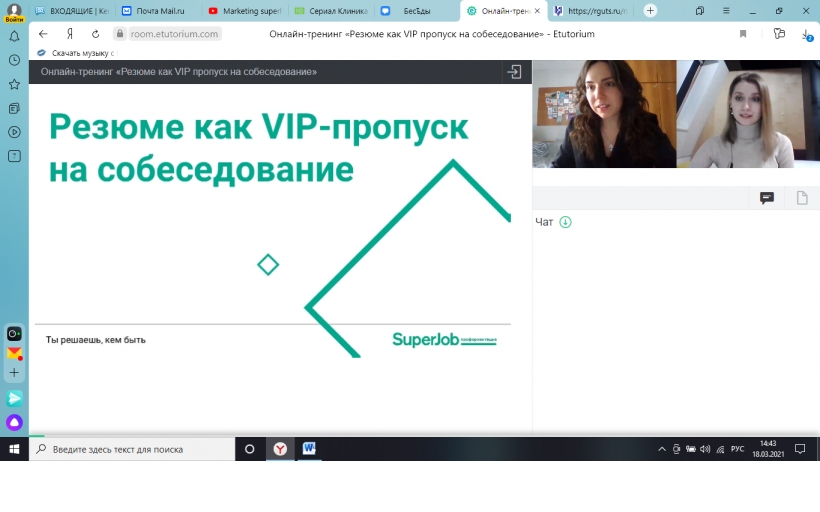Launch Alice assistant purple icon

pos(14,422)
